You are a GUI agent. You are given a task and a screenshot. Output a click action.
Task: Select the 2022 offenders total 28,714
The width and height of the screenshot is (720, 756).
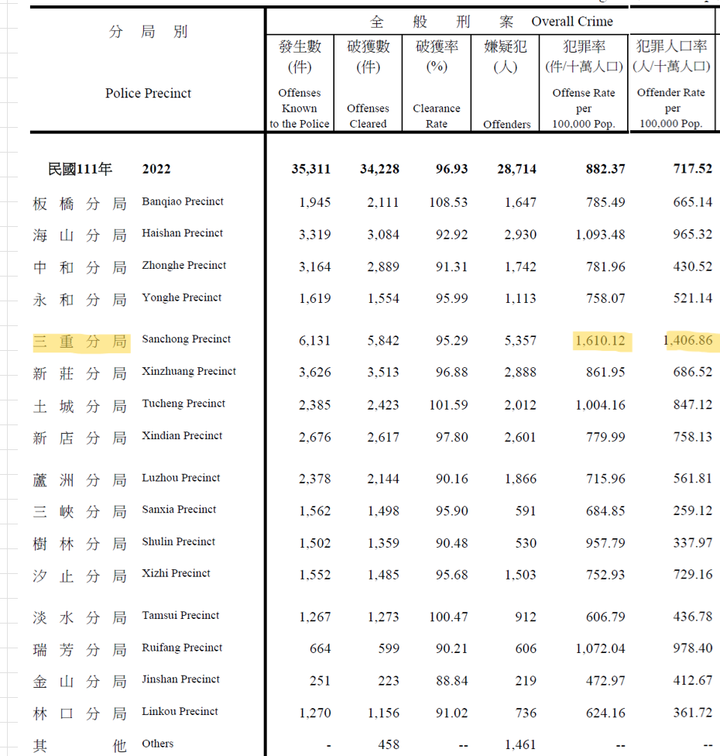click(x=517, y=169)
